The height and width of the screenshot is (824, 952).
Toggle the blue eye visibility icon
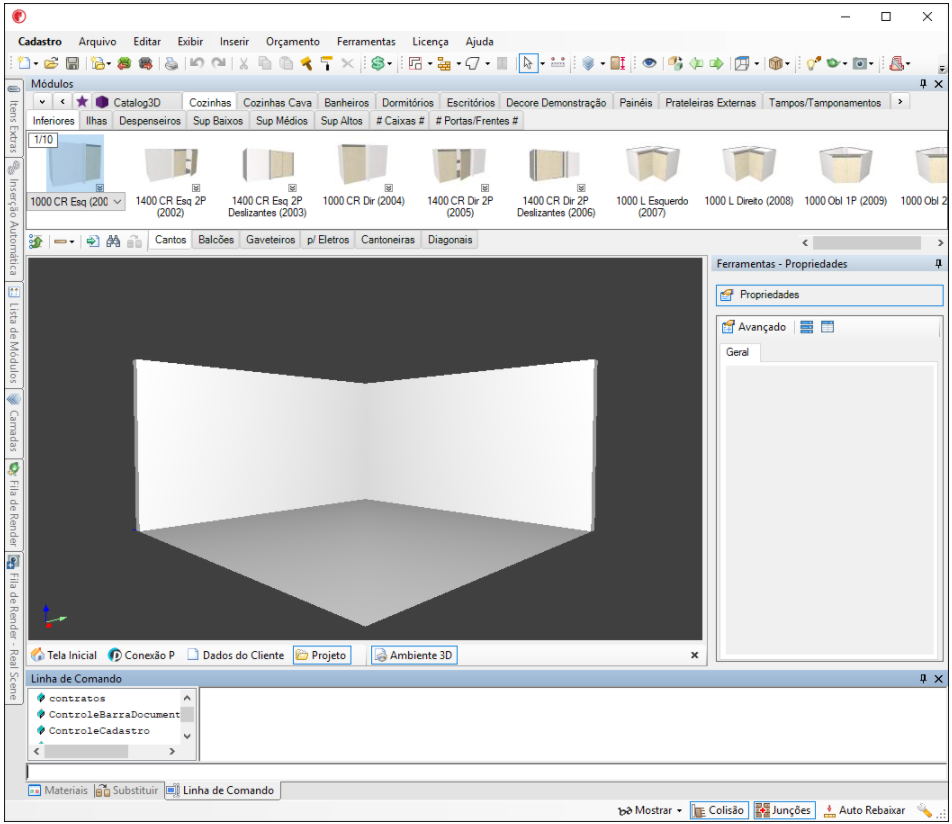pos(650,63)
